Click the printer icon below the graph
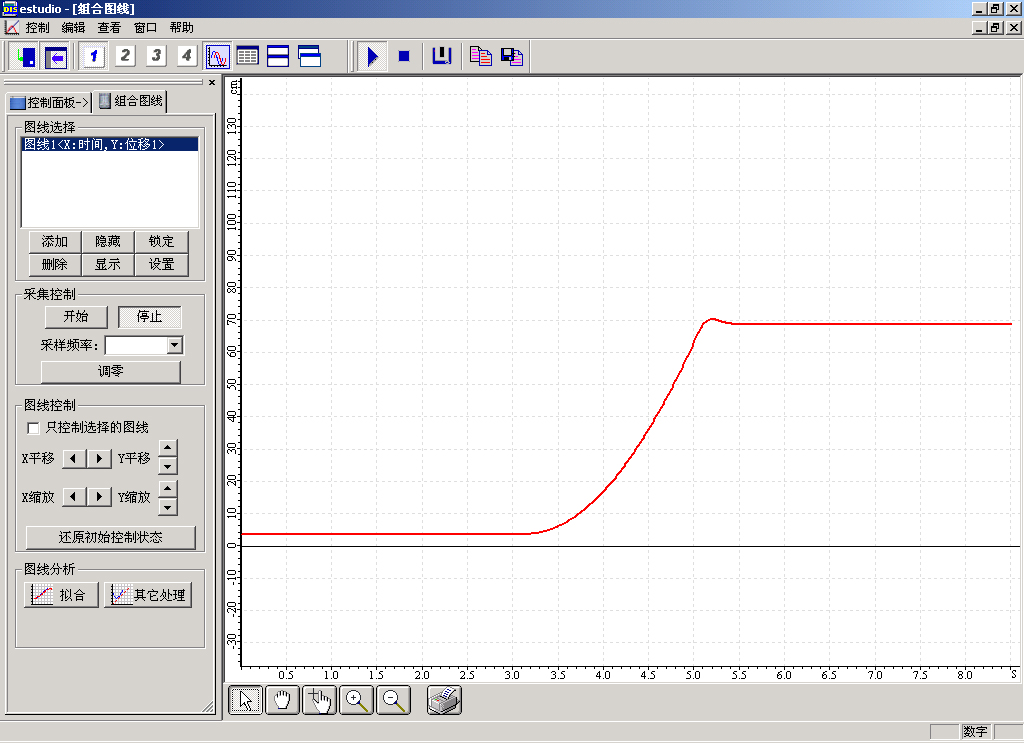The width and height of the screenshot is (1024, 743). coord(444,700)
